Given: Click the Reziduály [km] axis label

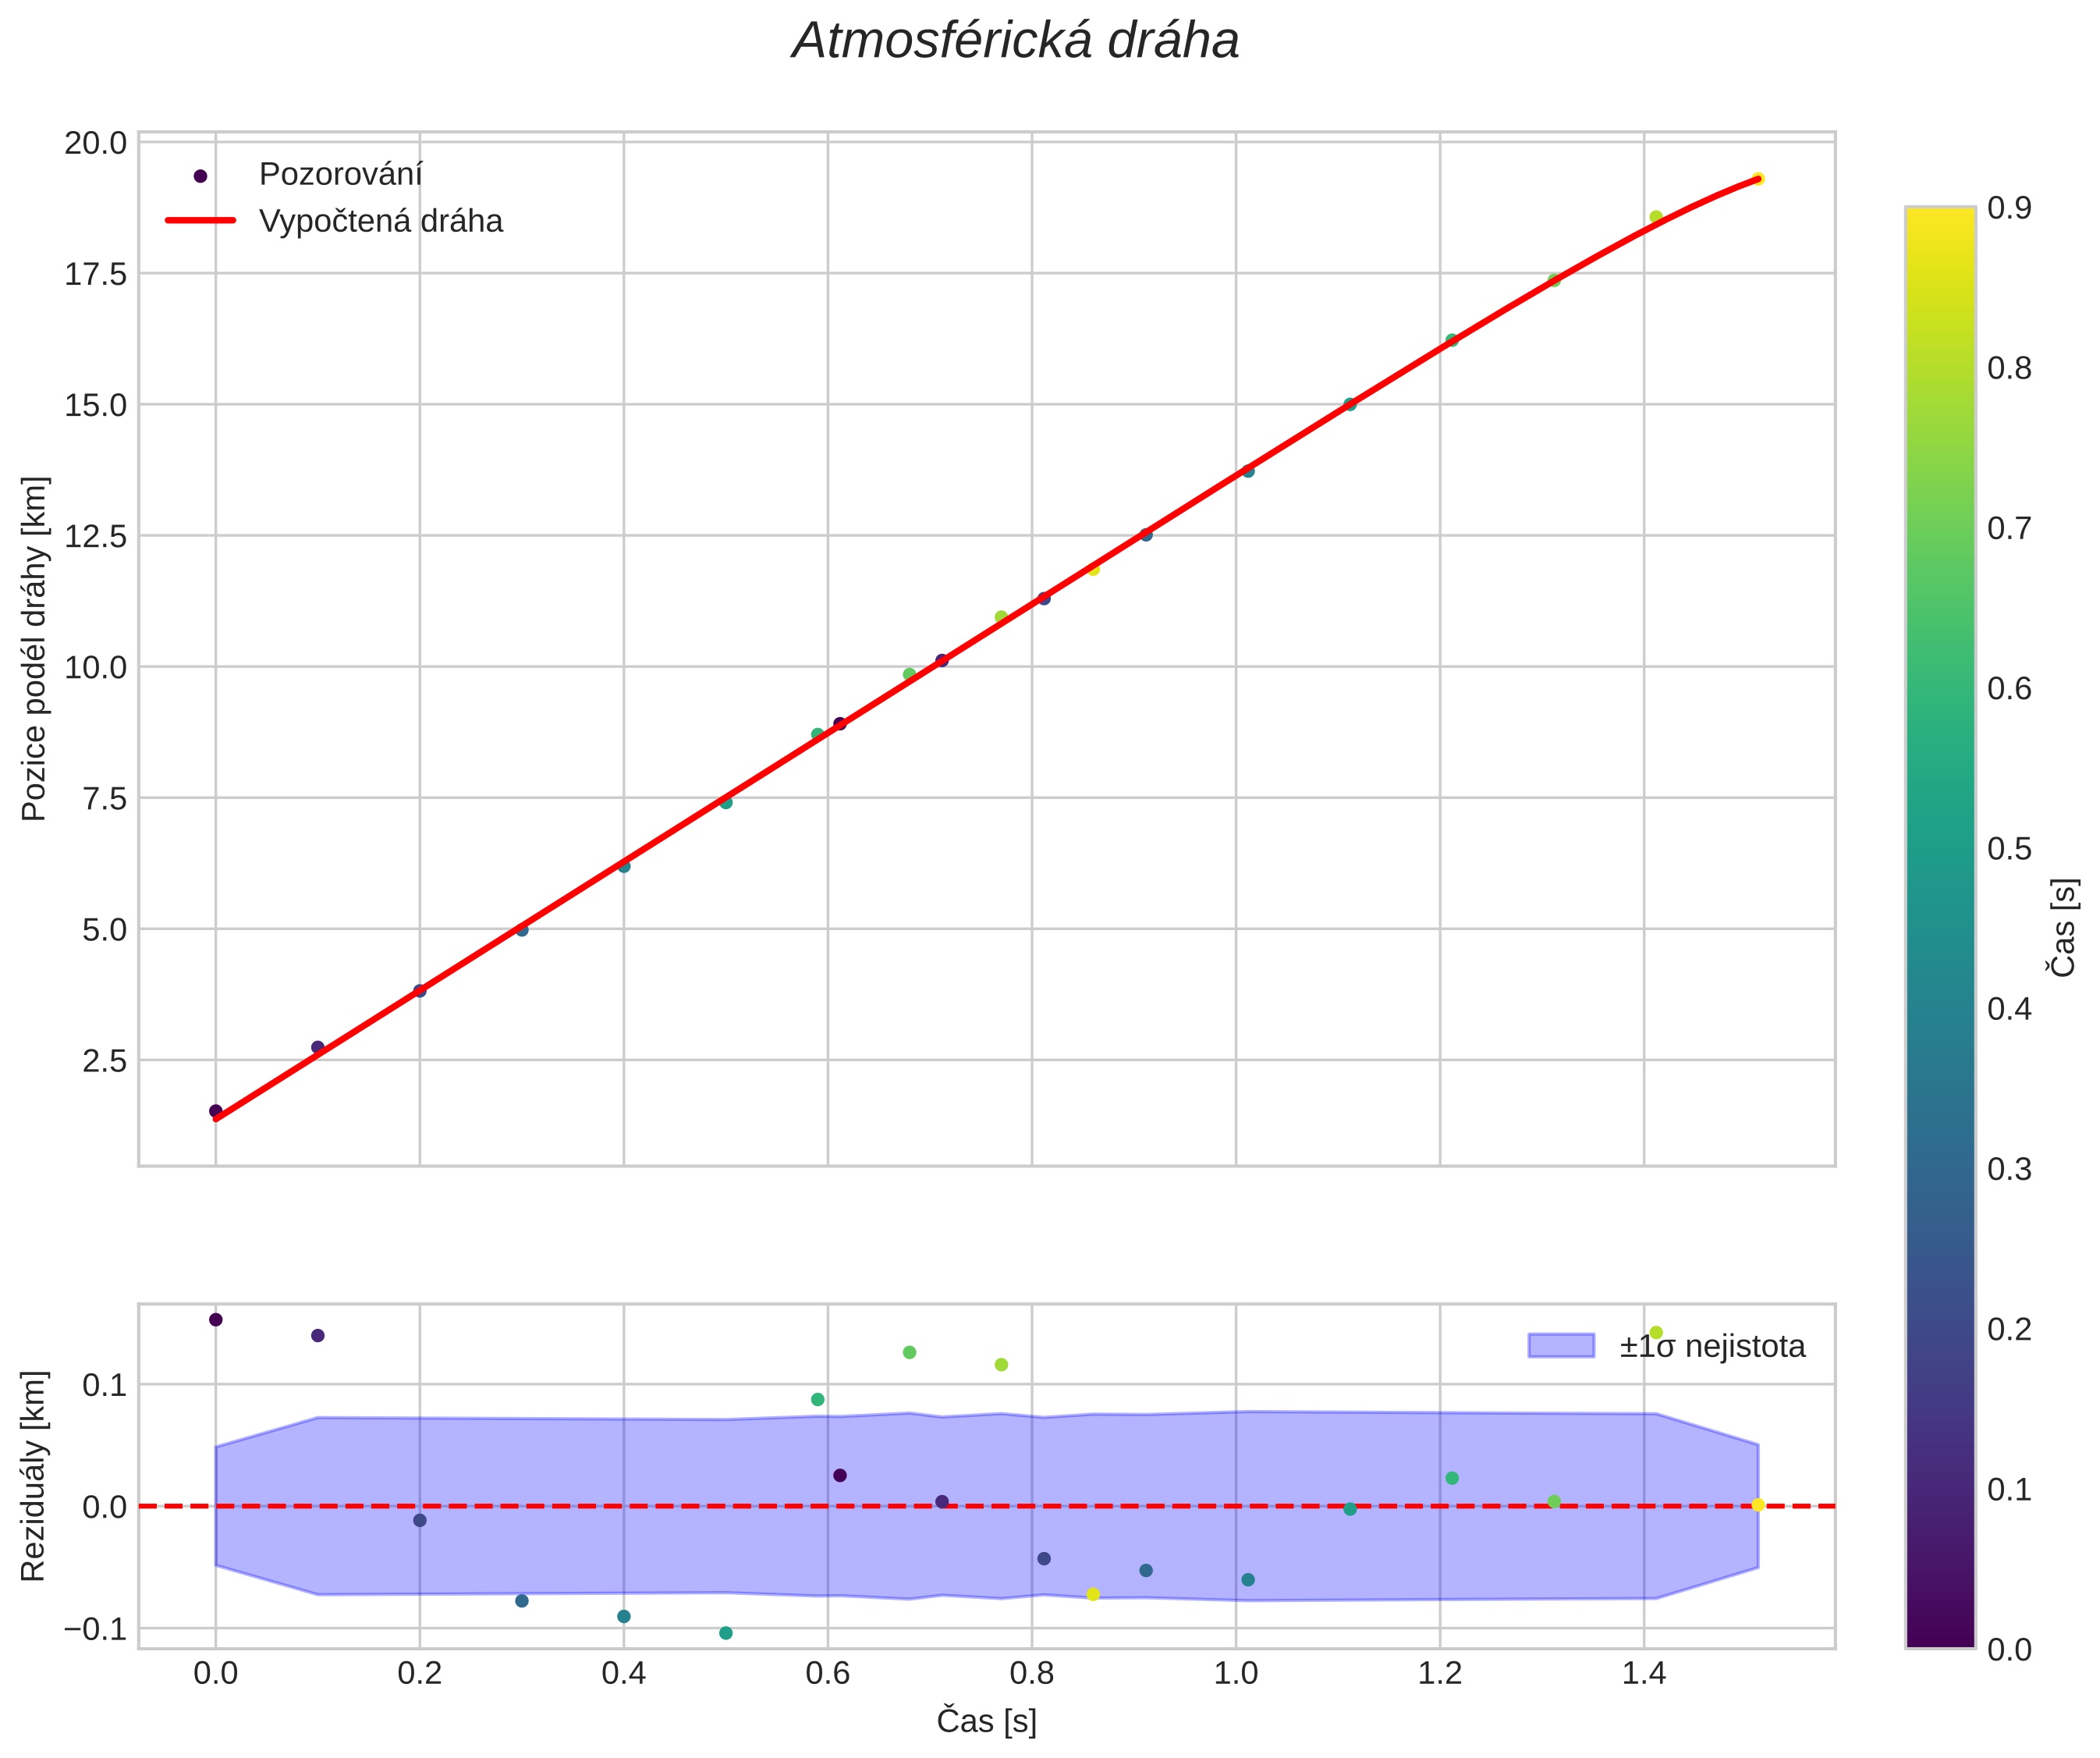Looking at the screenshot, I should [x=34, y=1476].
